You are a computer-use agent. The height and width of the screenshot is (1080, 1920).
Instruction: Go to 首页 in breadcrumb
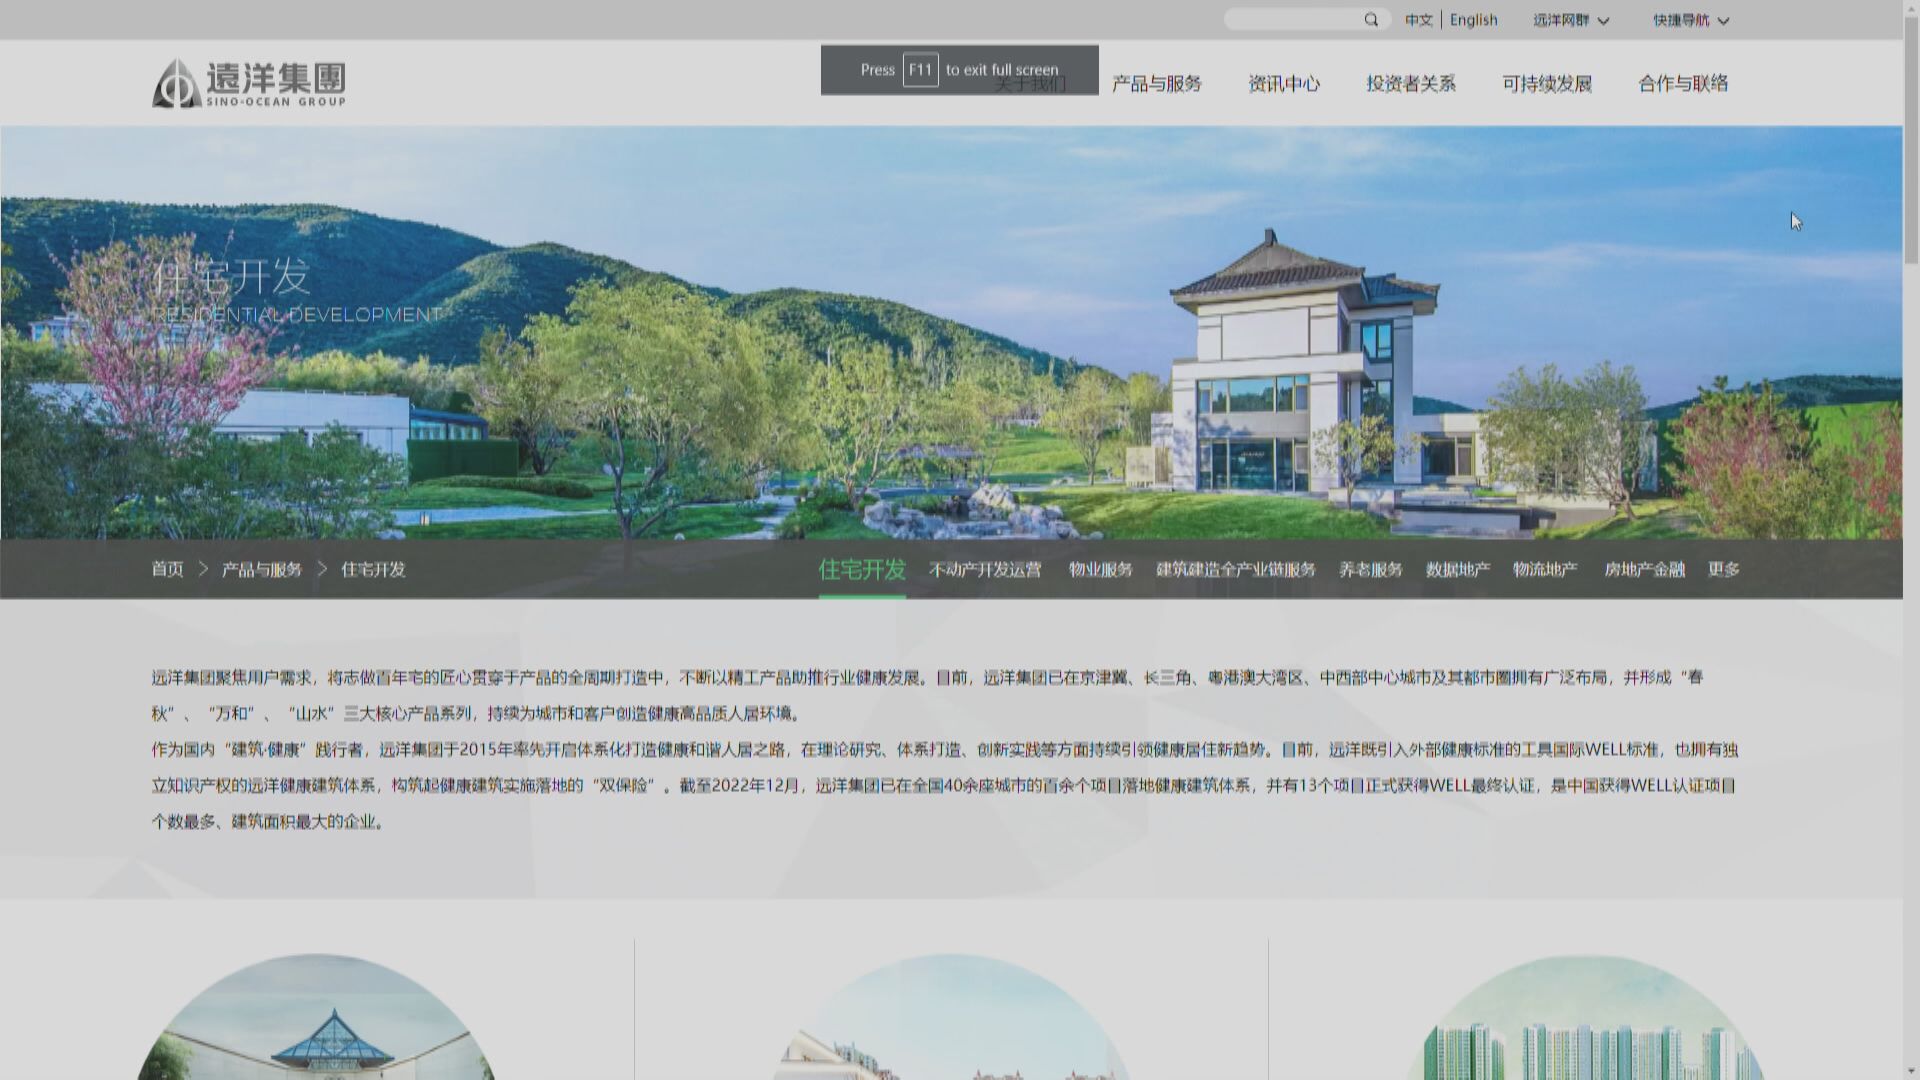[x=167, y=569]
